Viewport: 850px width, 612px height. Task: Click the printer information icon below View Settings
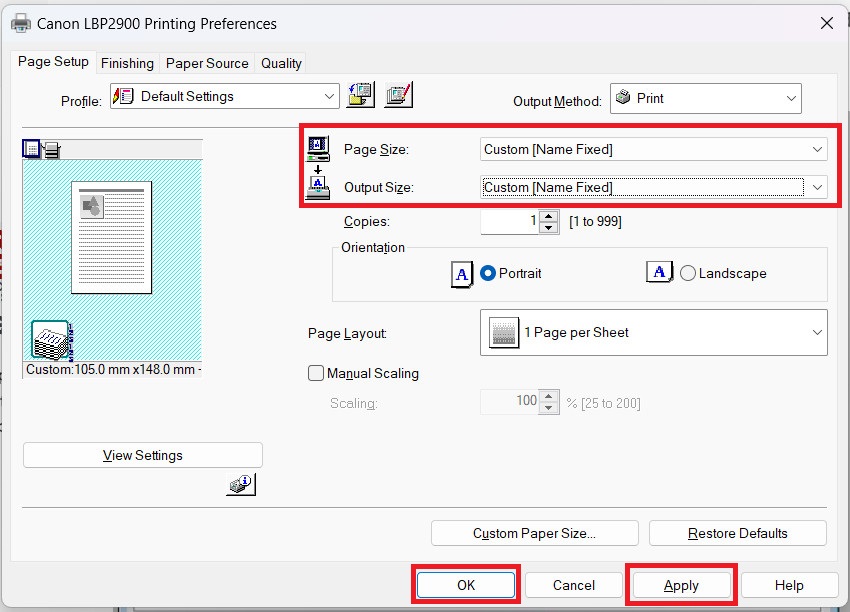coord(241,484)
